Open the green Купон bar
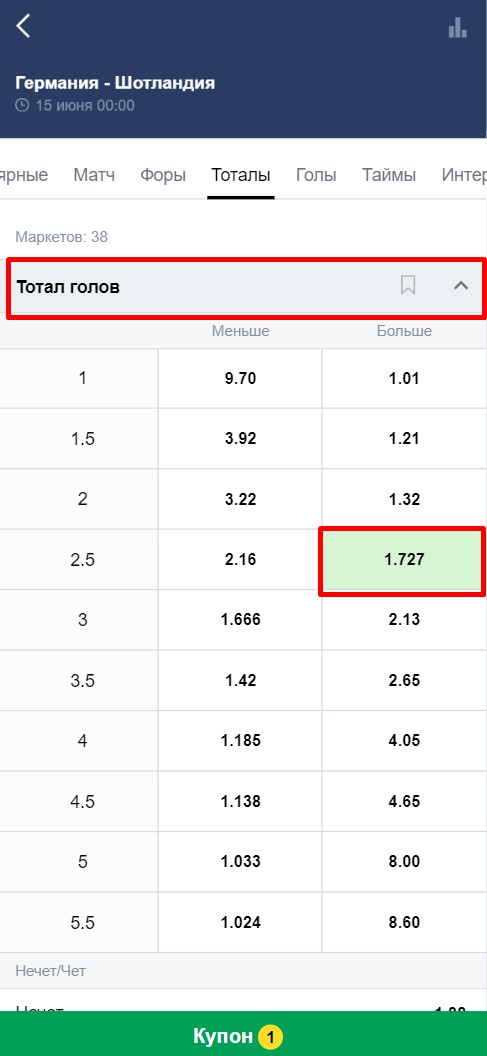The height and width of the screenshot is (1056, 487). click(x=243, y=1036)
